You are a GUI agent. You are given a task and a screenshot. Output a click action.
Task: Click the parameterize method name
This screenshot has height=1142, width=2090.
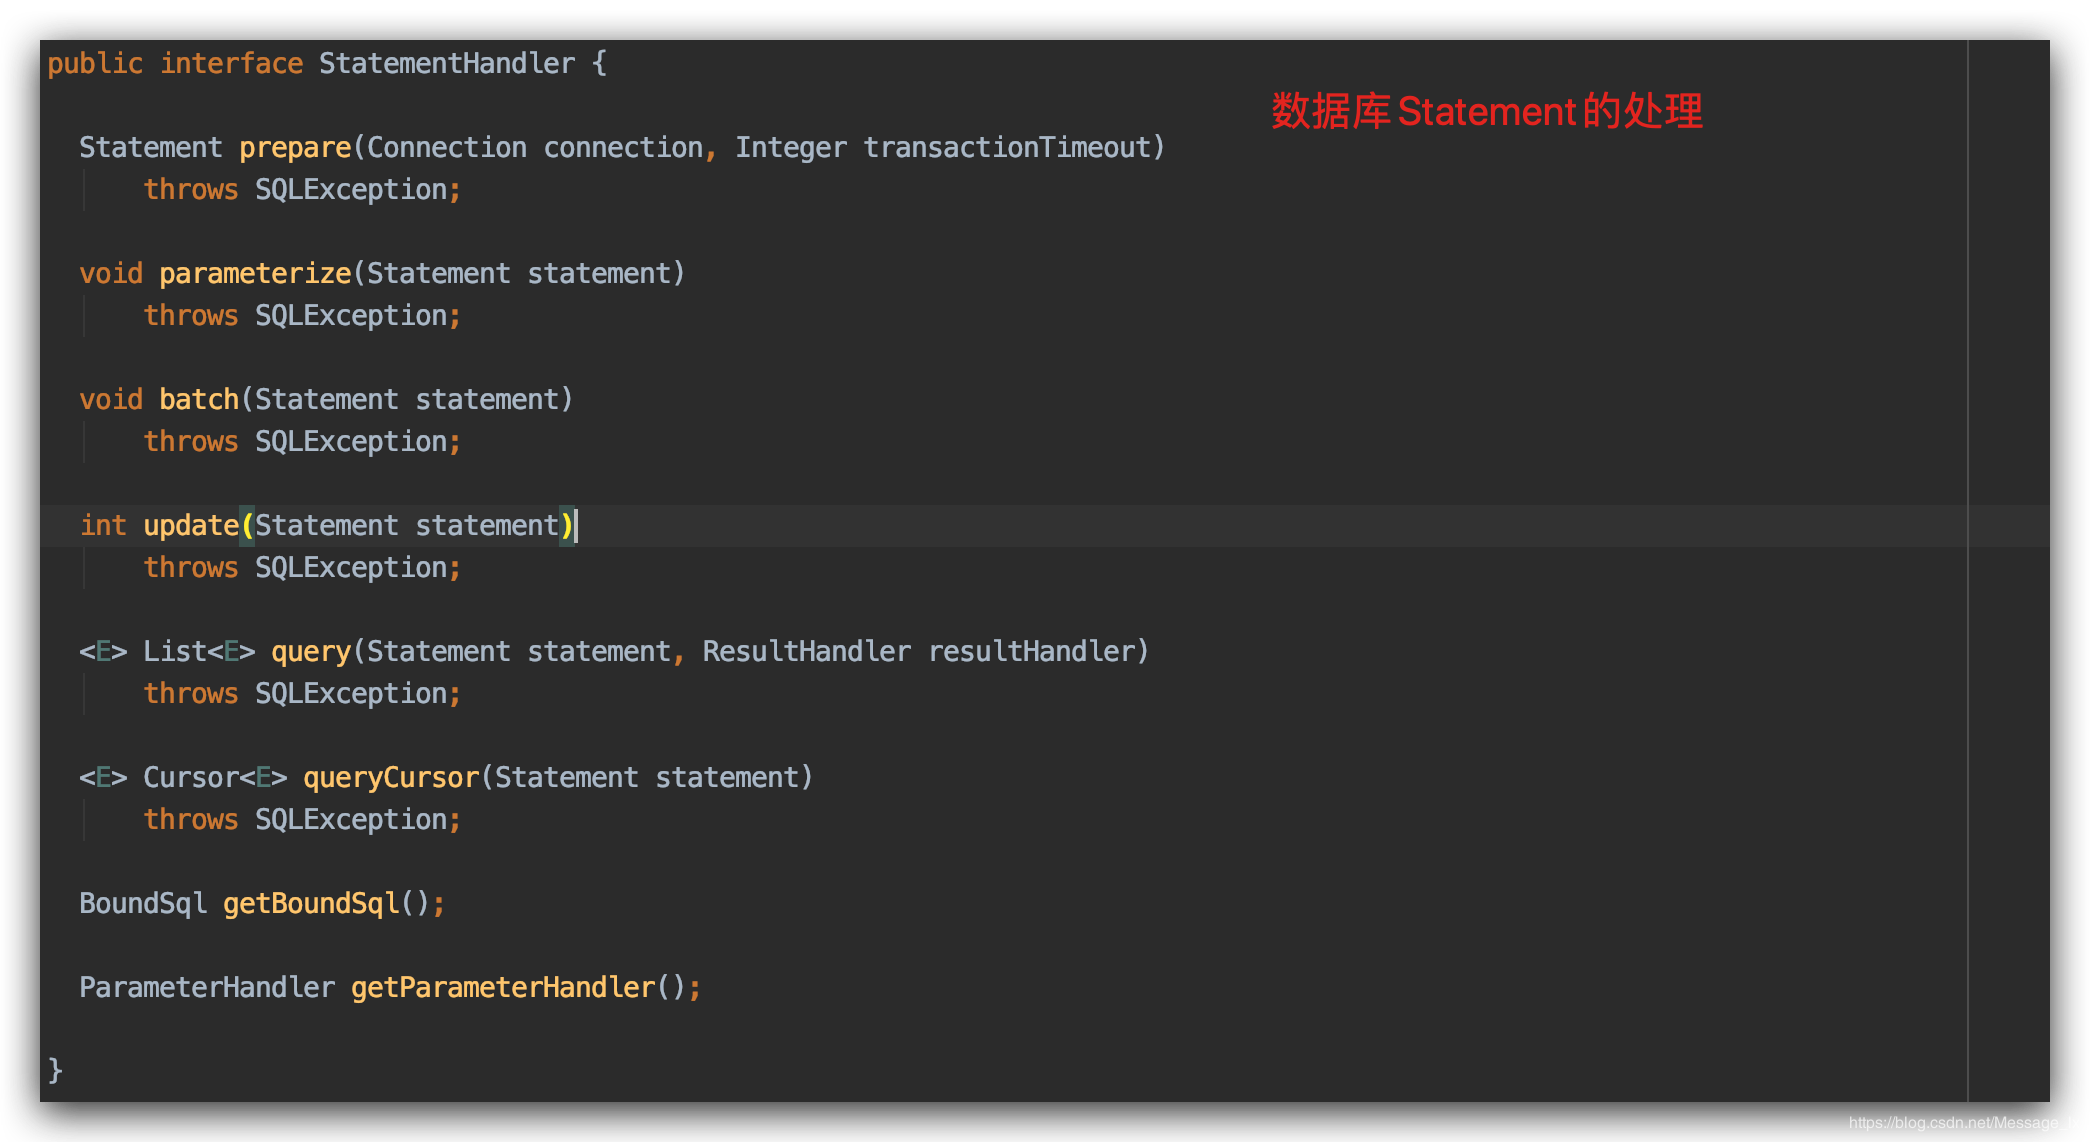[x=255, y=274]
